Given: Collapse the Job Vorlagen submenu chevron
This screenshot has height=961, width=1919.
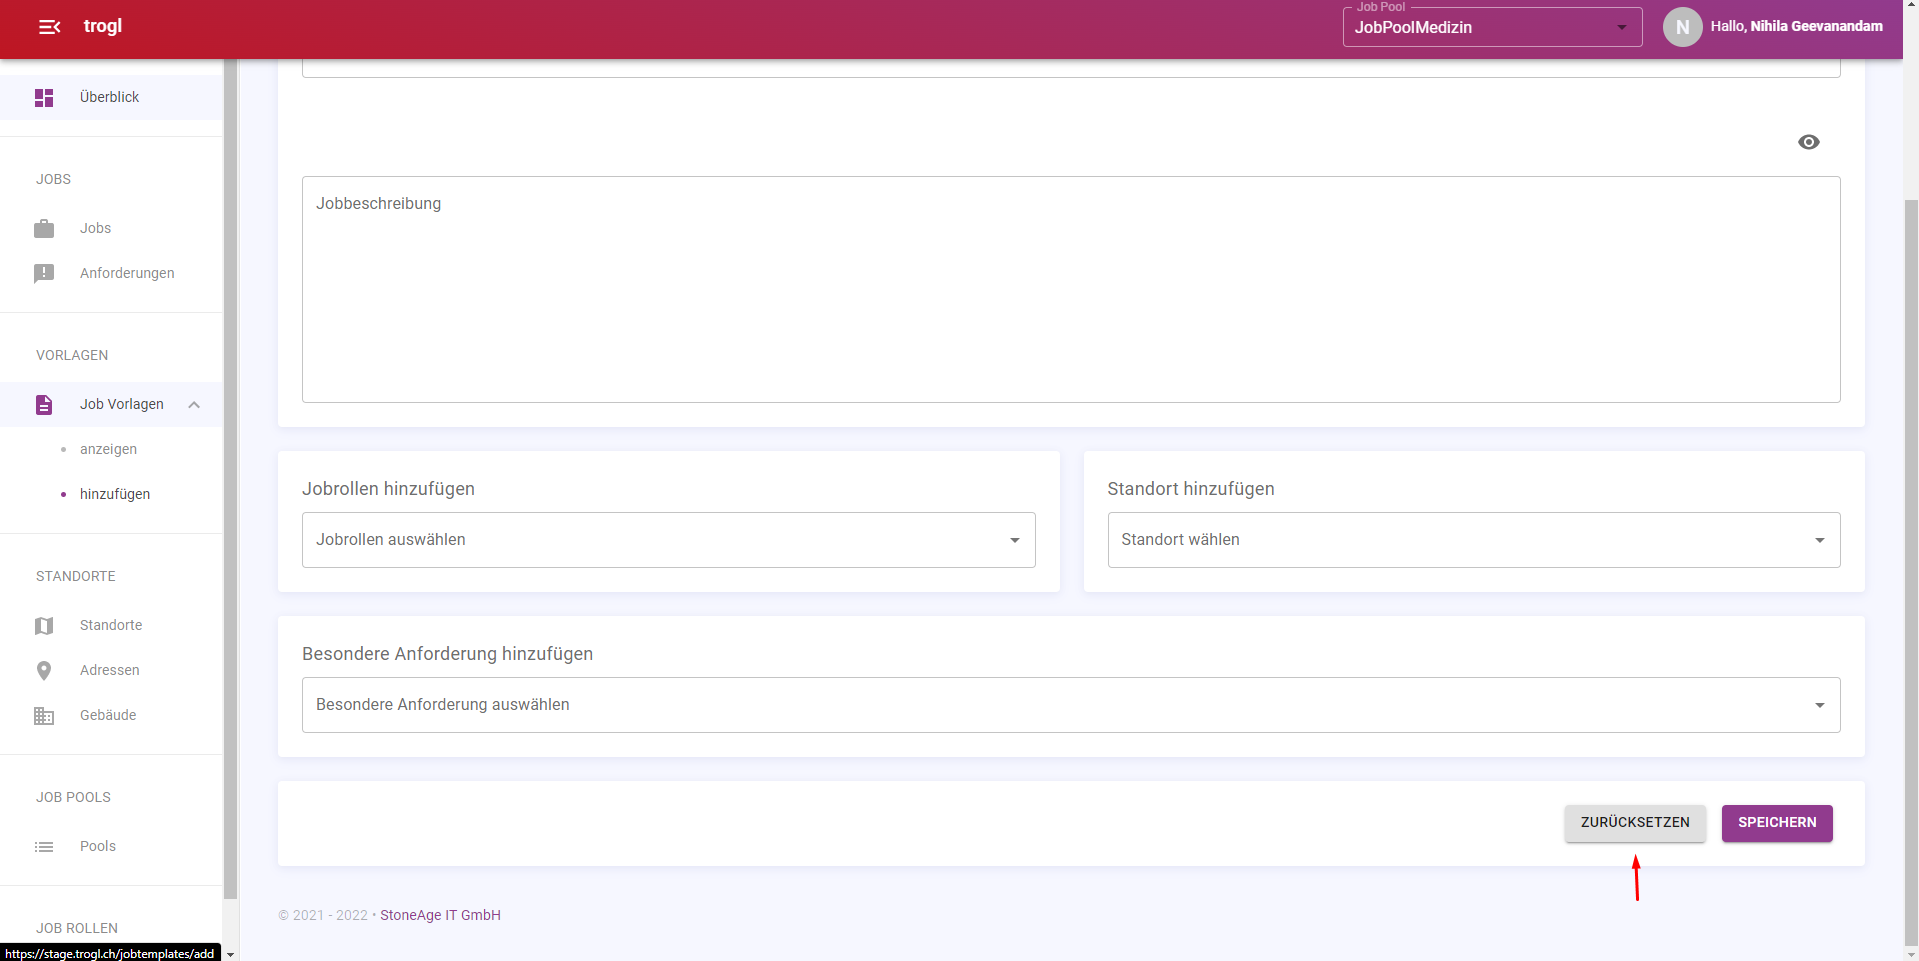Looking at the screenshot, I should click(x=194, y=404).
